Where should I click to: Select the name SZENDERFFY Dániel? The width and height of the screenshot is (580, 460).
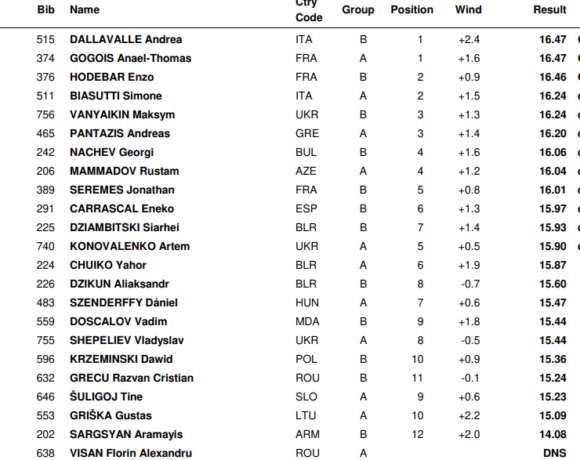coord(124,303)
